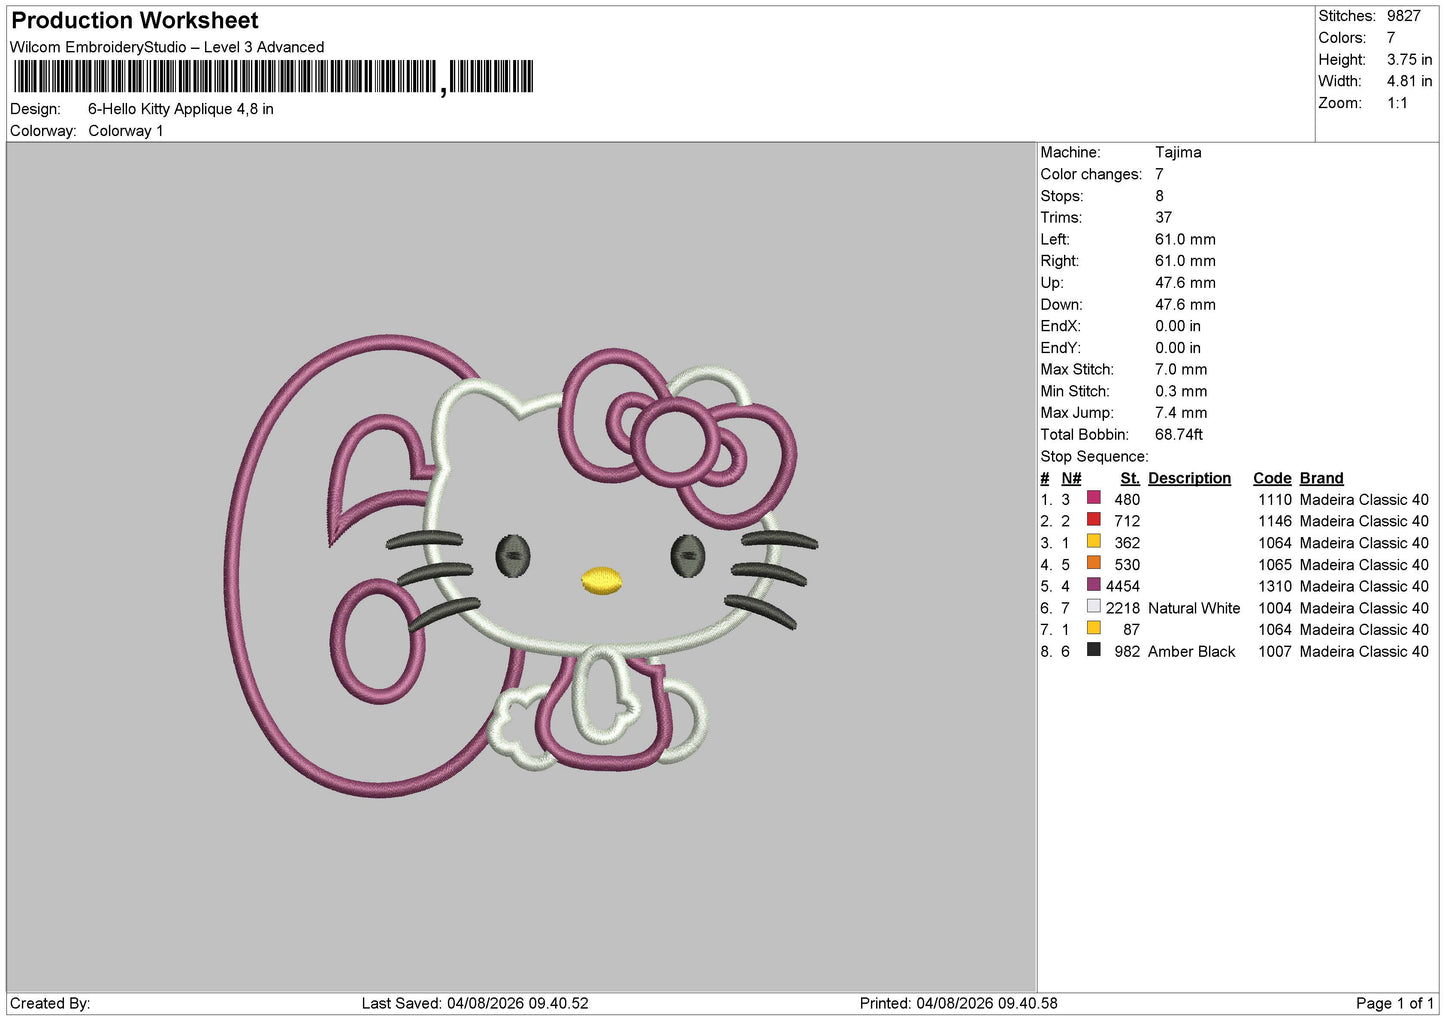Click the Colors value 7 in header
Screen dimensions: 1445x1021
click(1391, 38)
